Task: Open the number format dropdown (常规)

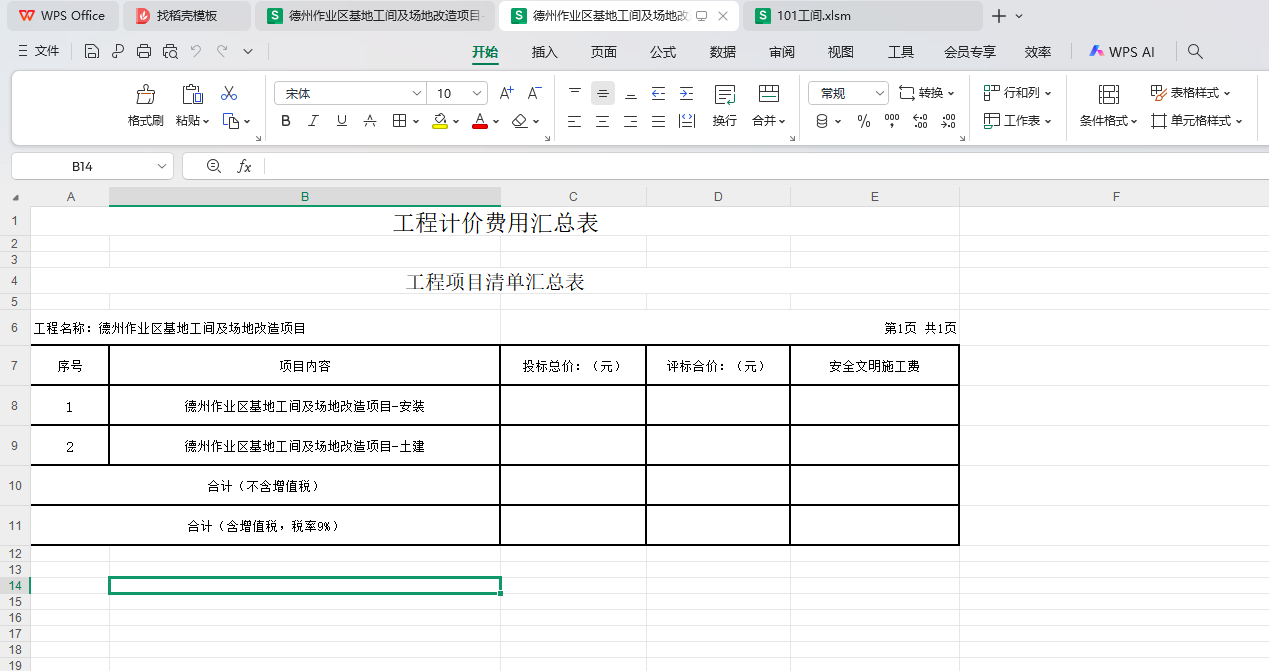Action: click(880, 93)
